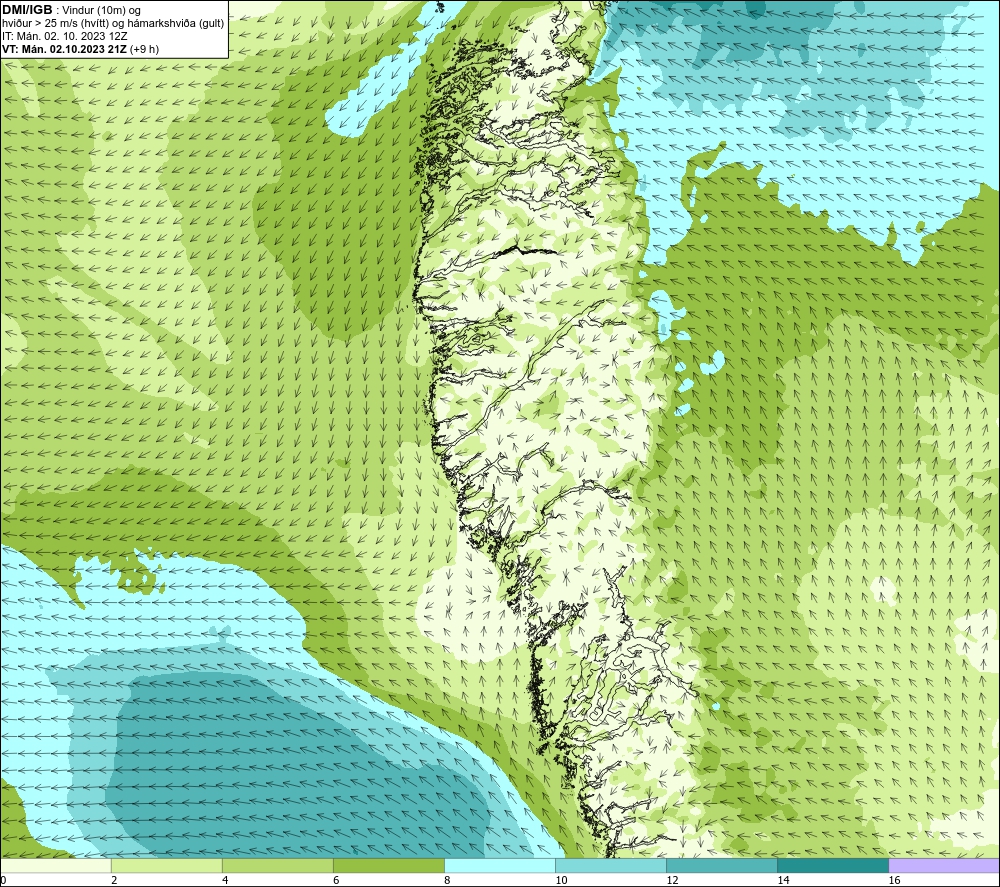Select the "10" scale label
This screenshot has width=1000, height=887.
pos(561,881)
